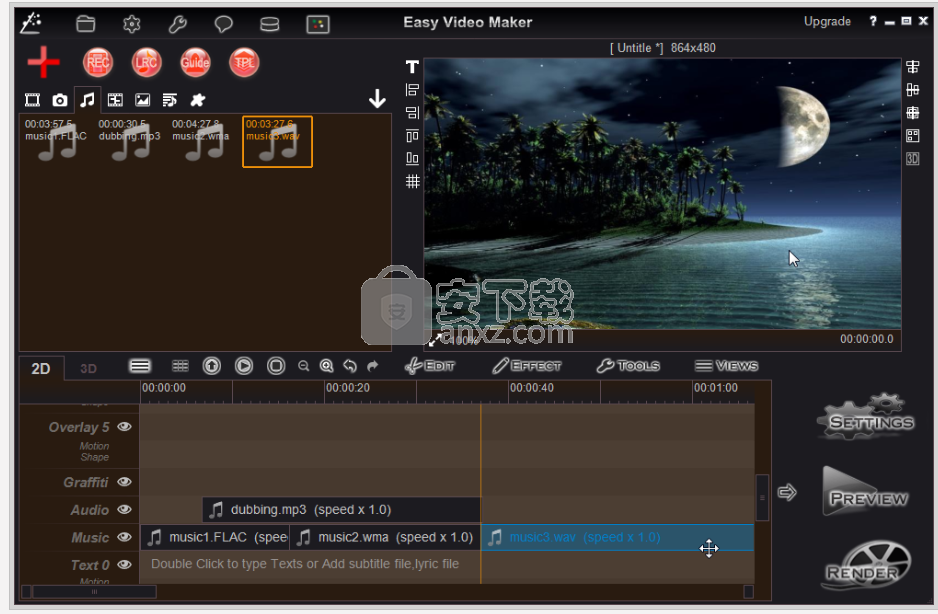
Task: Click the Settings gear button
Action: tap(866, 418)
